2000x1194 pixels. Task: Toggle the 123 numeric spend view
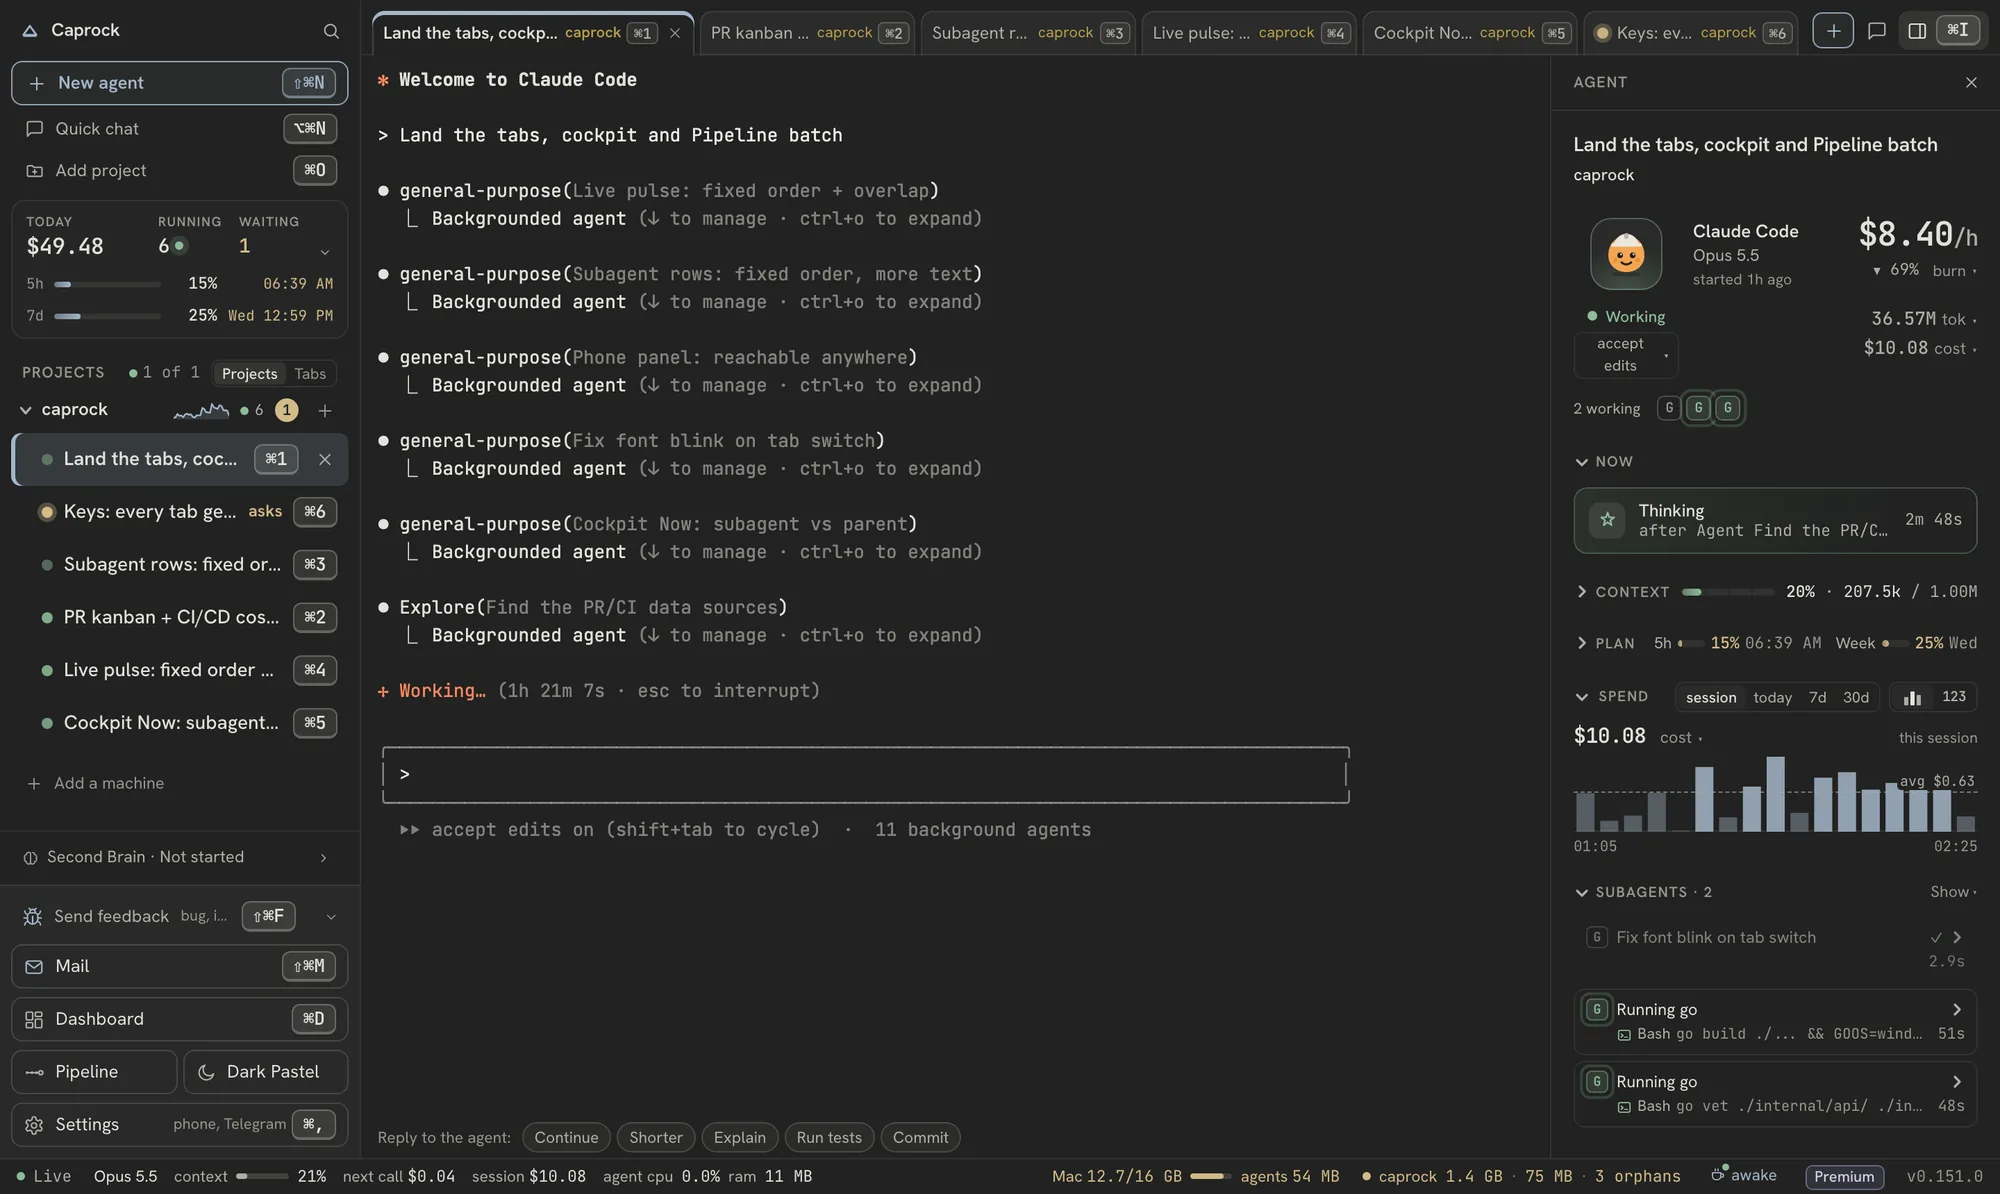click(x=1953, y=697)
